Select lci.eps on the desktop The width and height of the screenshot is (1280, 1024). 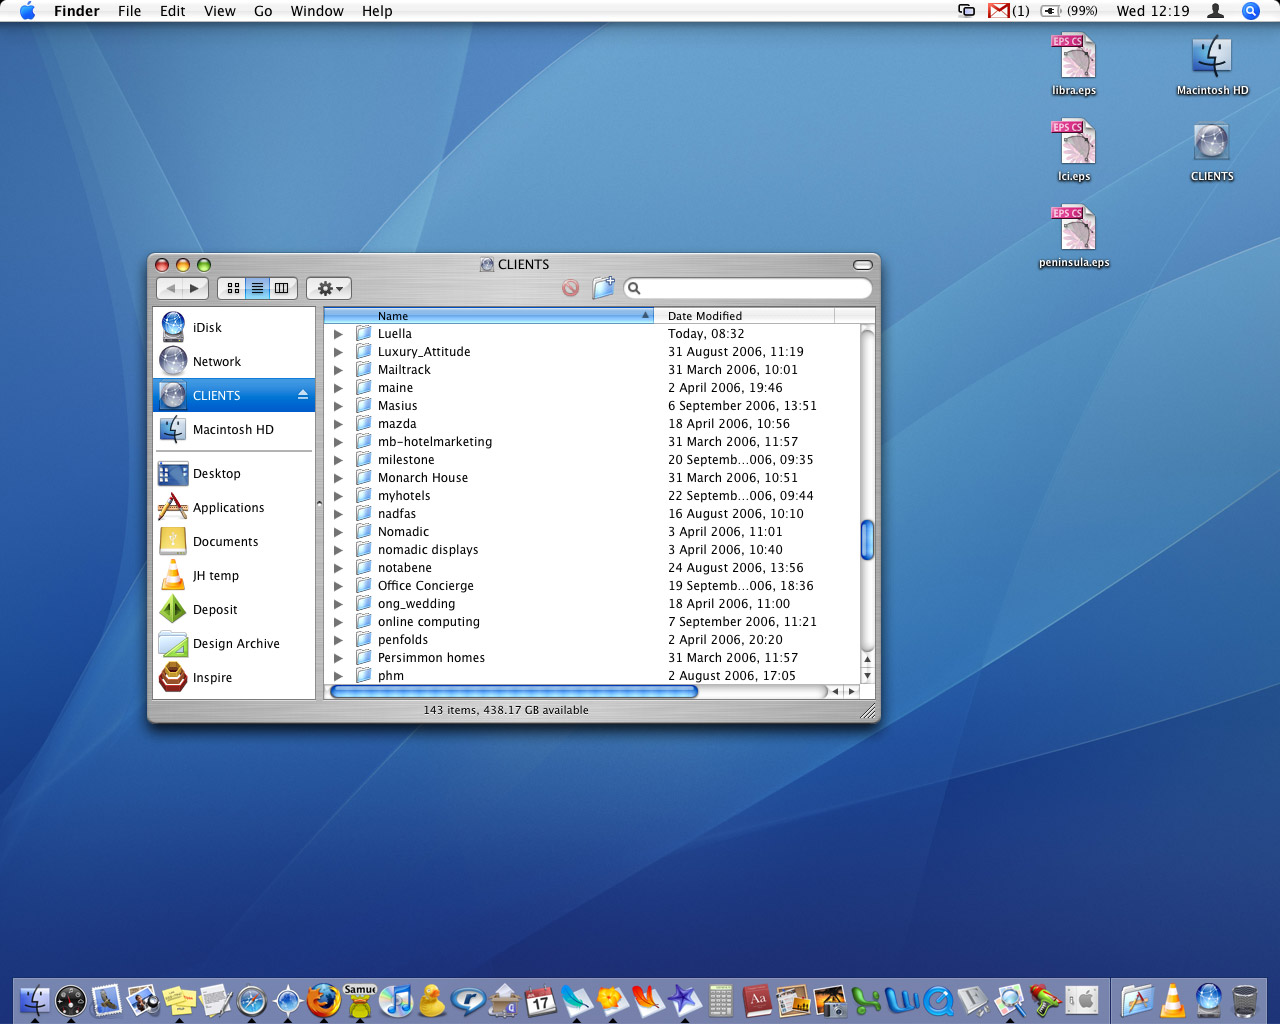coord(1074,150)
